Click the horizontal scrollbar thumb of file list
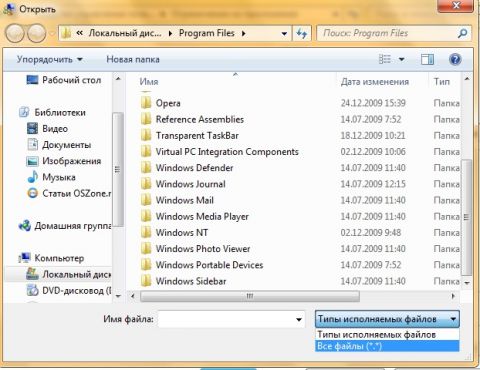 coord(250,296)
